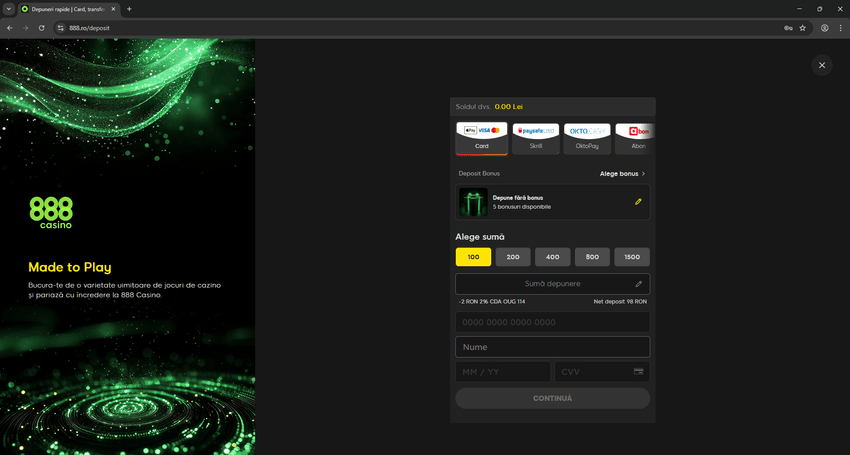
Task: Select the Card payment method tab
Action: point(482,139)
